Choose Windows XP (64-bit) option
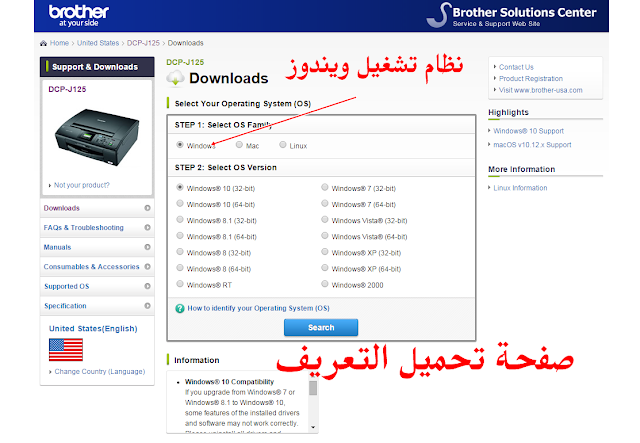This screenshot has width=640, height=443. click(324, 268)
